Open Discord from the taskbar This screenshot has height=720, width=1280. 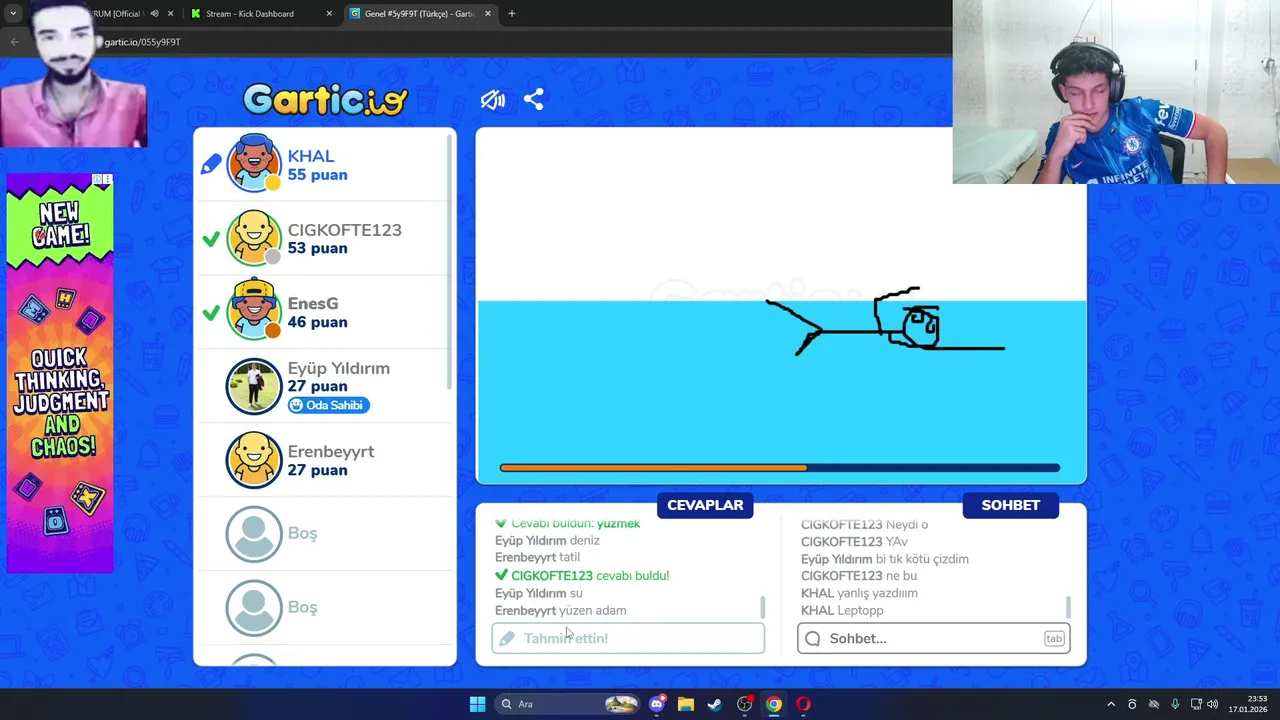(657, 704)
